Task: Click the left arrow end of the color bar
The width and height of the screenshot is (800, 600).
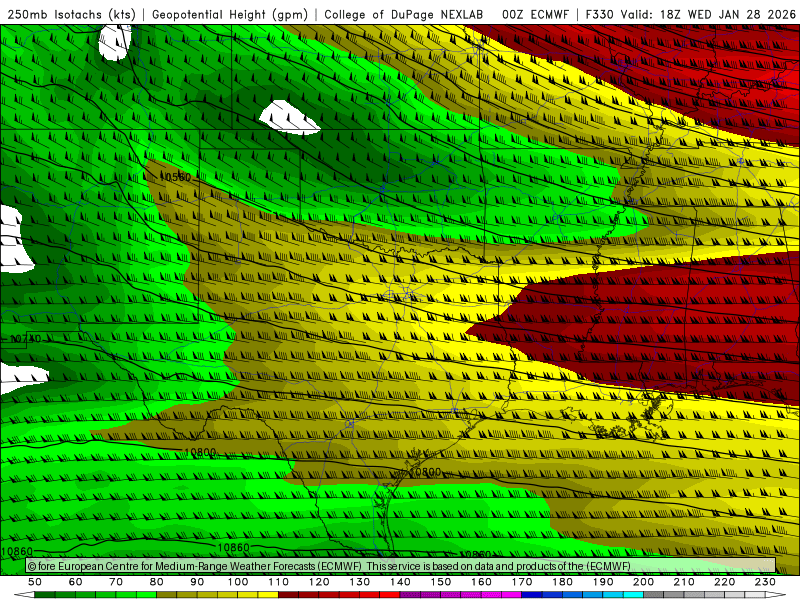Action: pyautogui.click(x=24, y=595)
